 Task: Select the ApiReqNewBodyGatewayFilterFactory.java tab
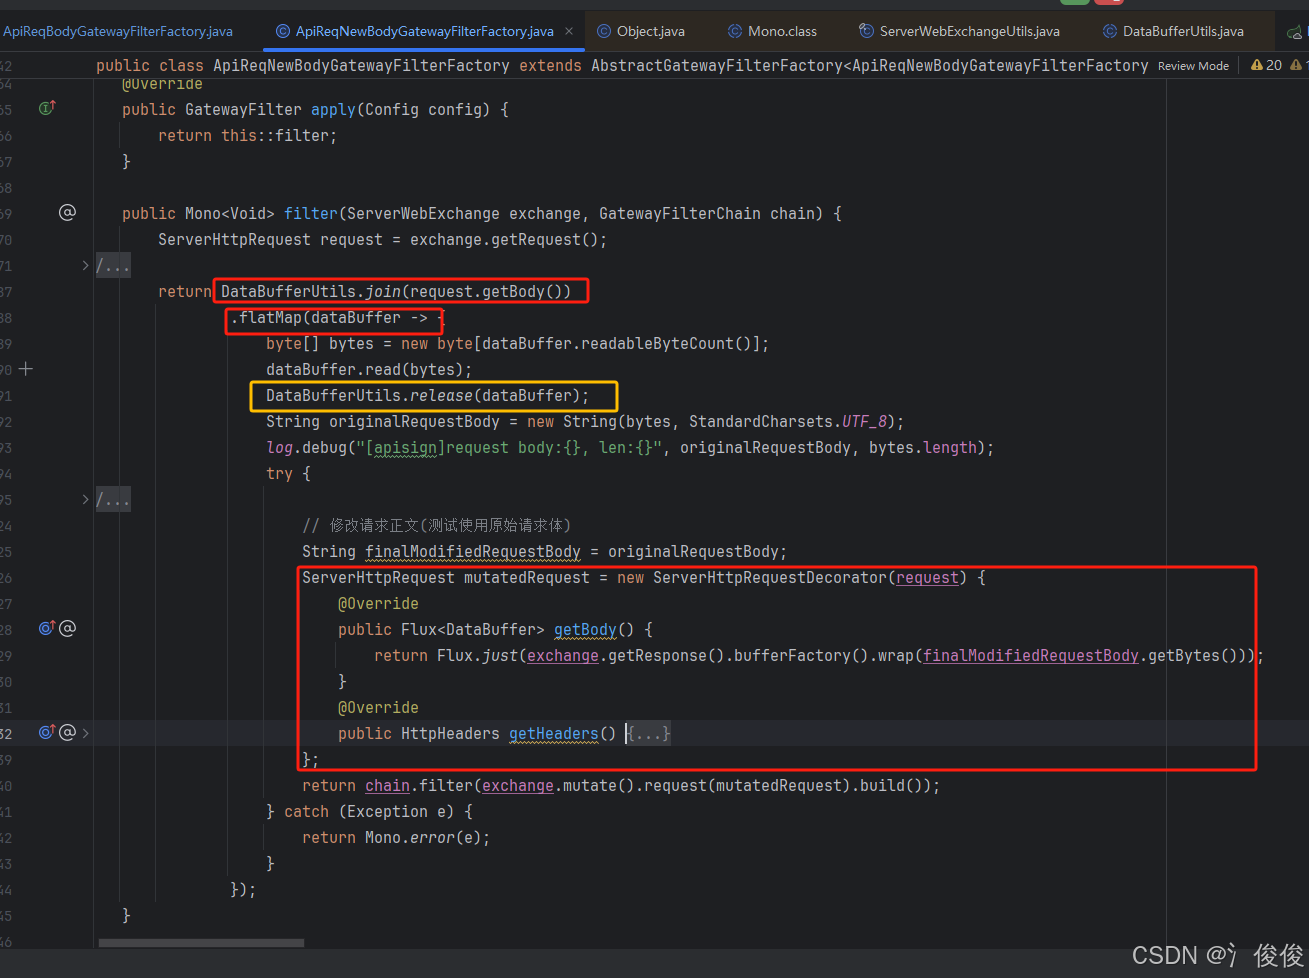(x=424, y=31)
